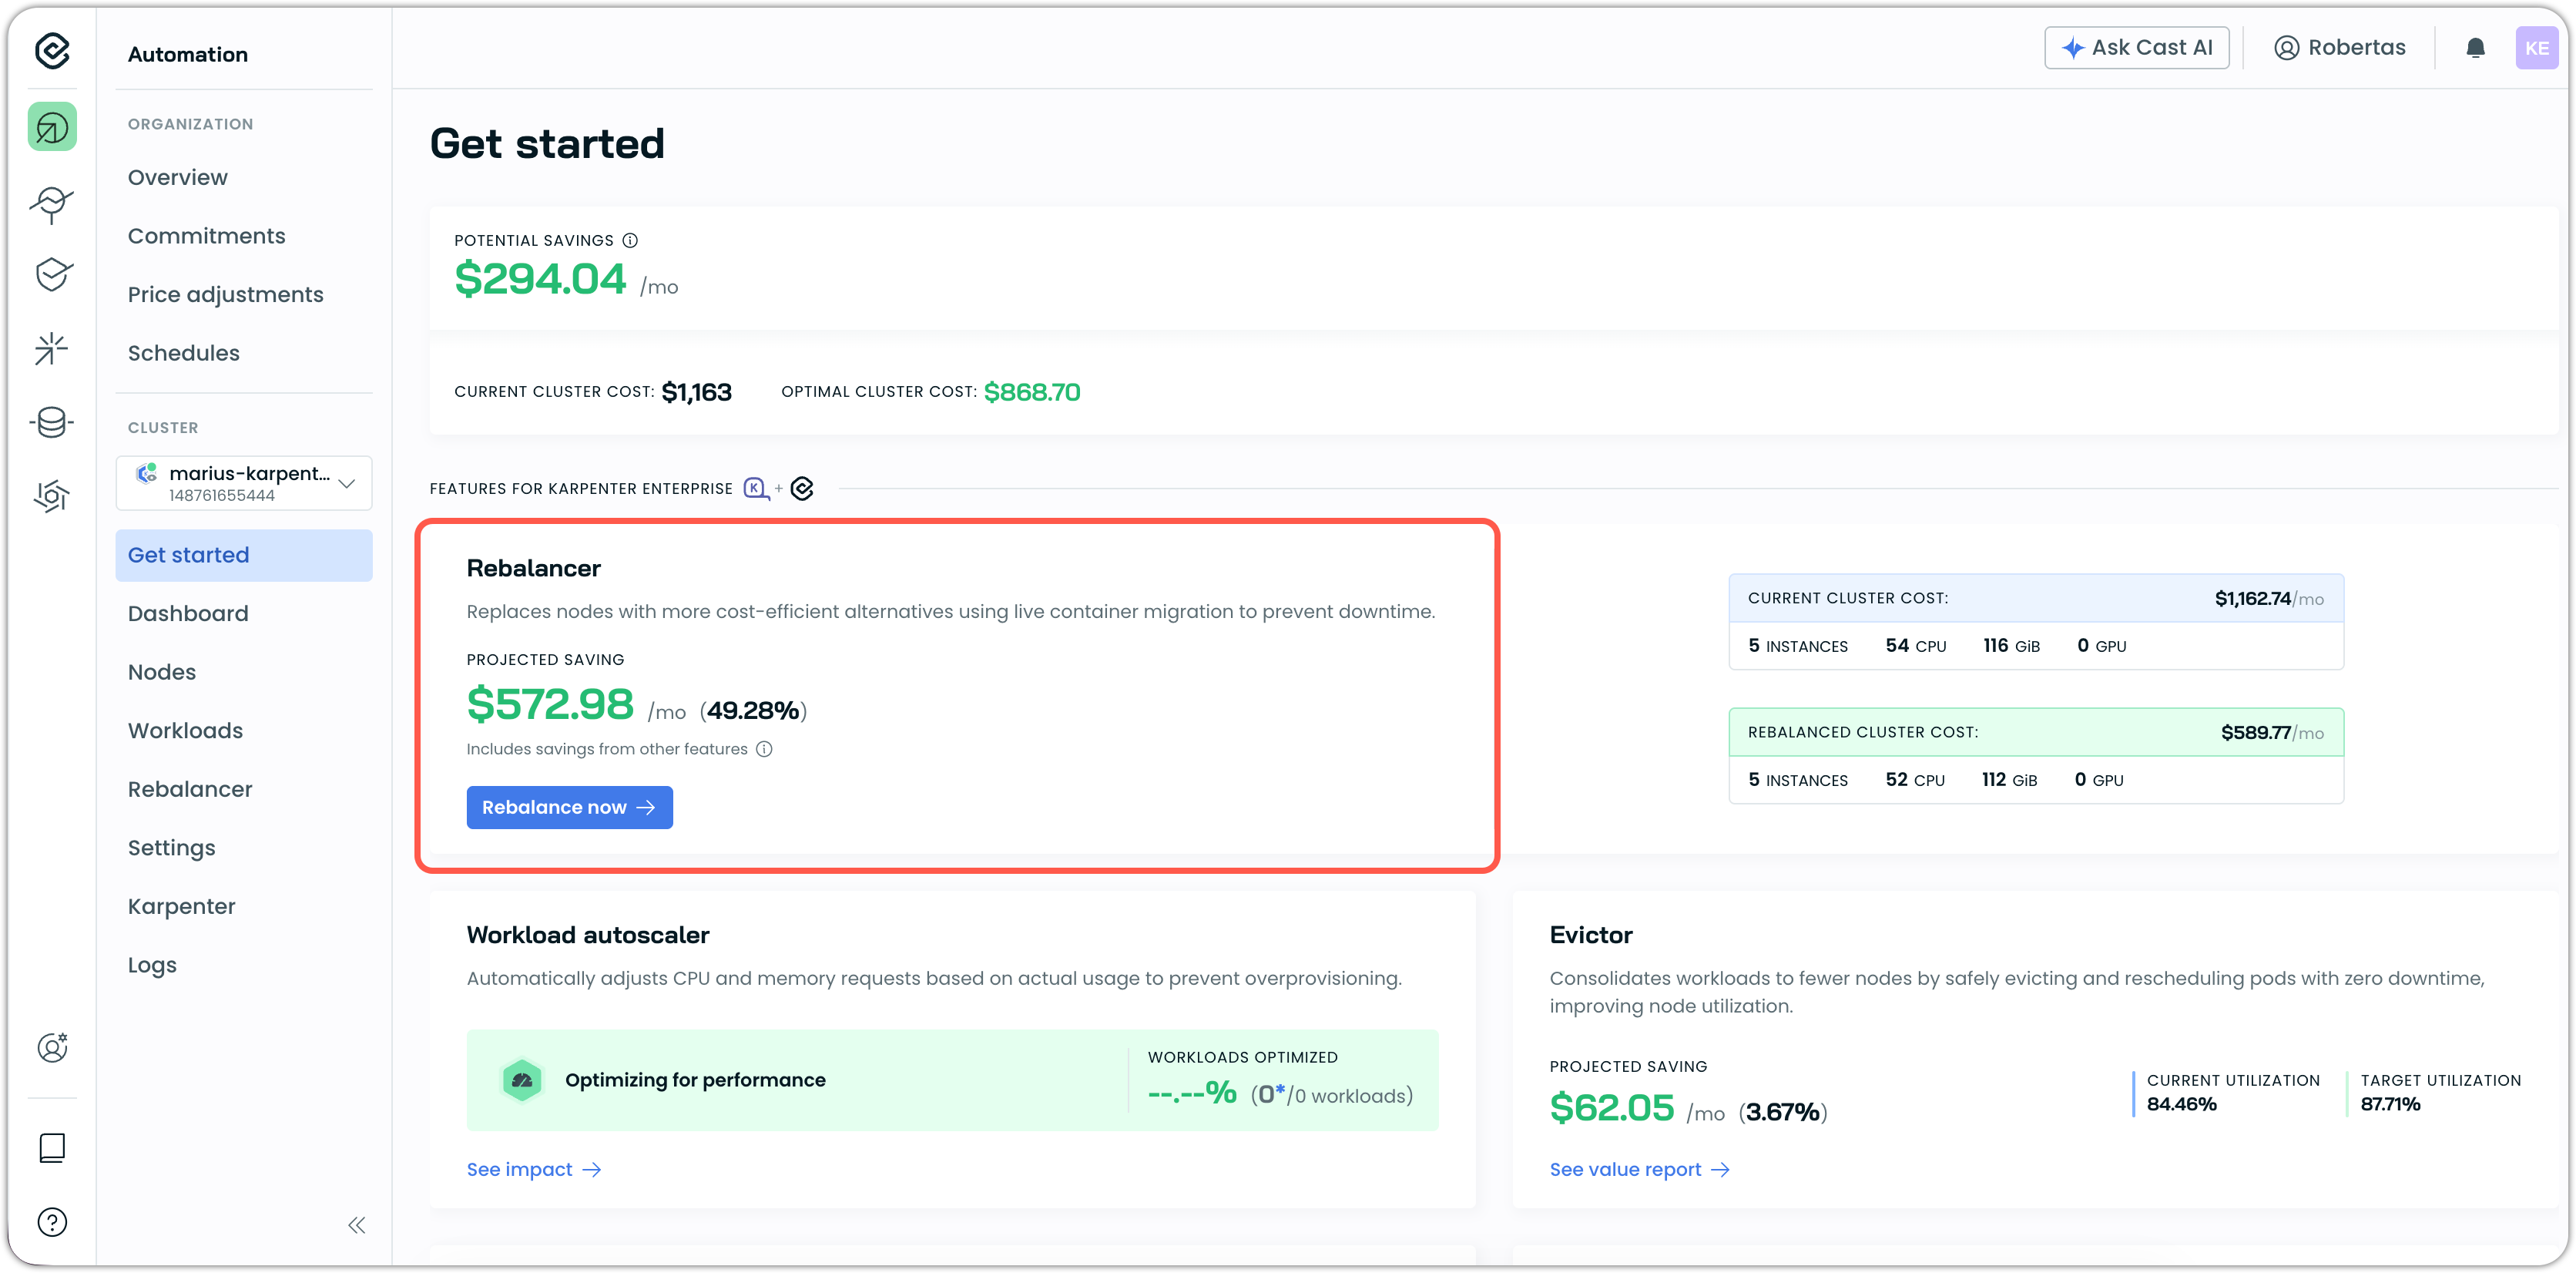Open the Robertas account menu
Screen dimensions: 2576x1273
tap(2339, 48)
